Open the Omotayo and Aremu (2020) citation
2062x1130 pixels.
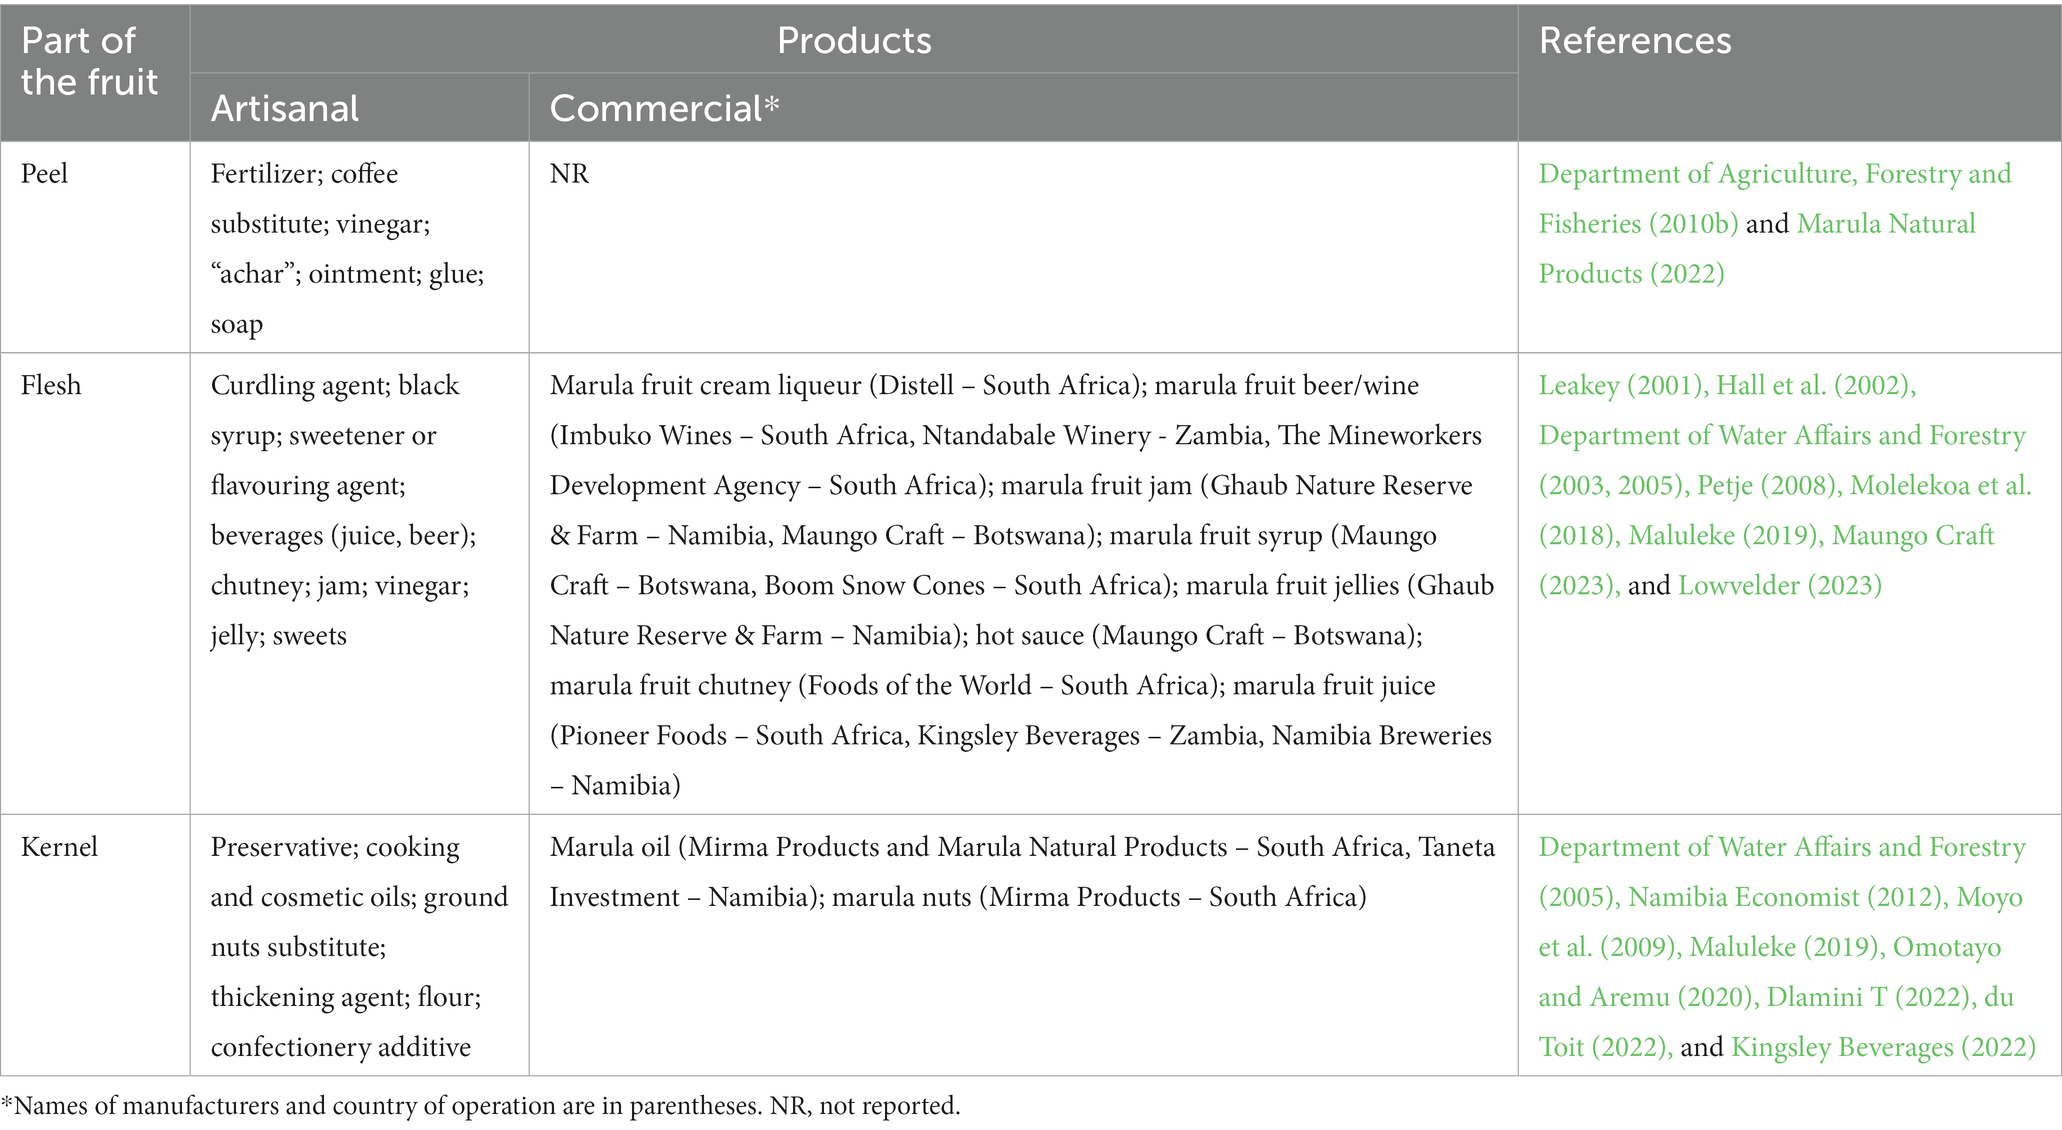pos(1770,973)
